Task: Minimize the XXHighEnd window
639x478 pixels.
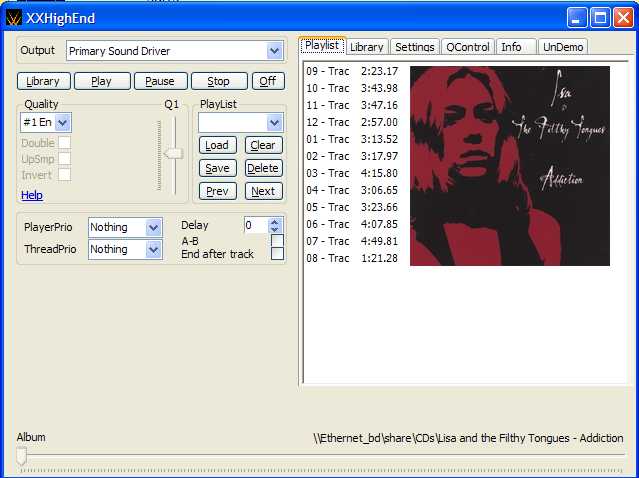Action: coord(577,18)
